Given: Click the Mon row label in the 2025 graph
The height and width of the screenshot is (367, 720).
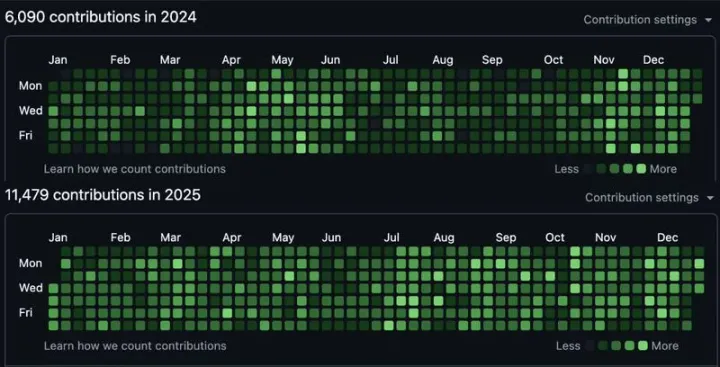Looking at the screenshot, I should click(x=30, y=263).
